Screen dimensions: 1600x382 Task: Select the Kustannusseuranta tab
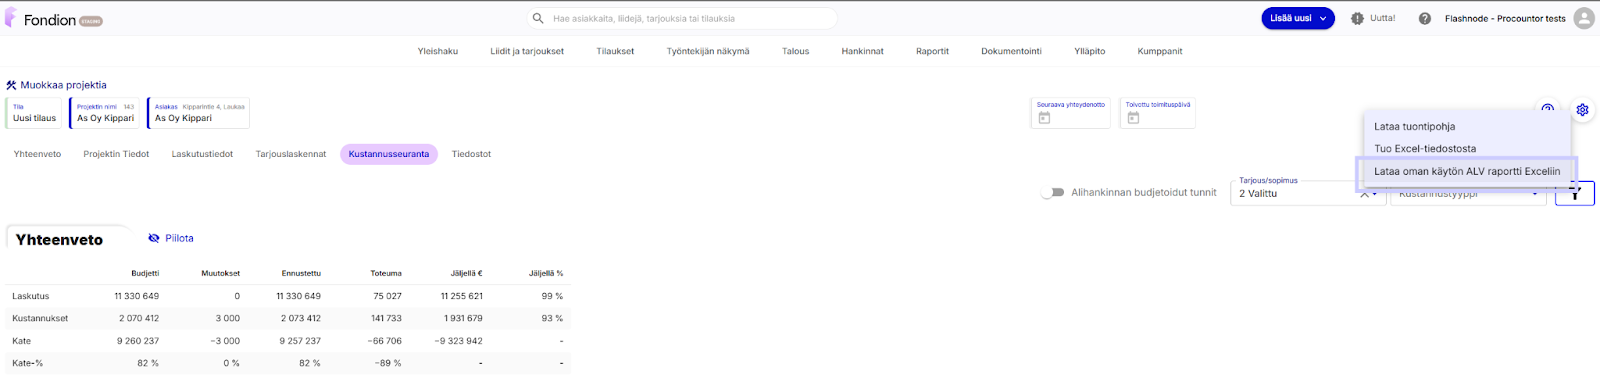pyautogui.click(x=389, y=154)
